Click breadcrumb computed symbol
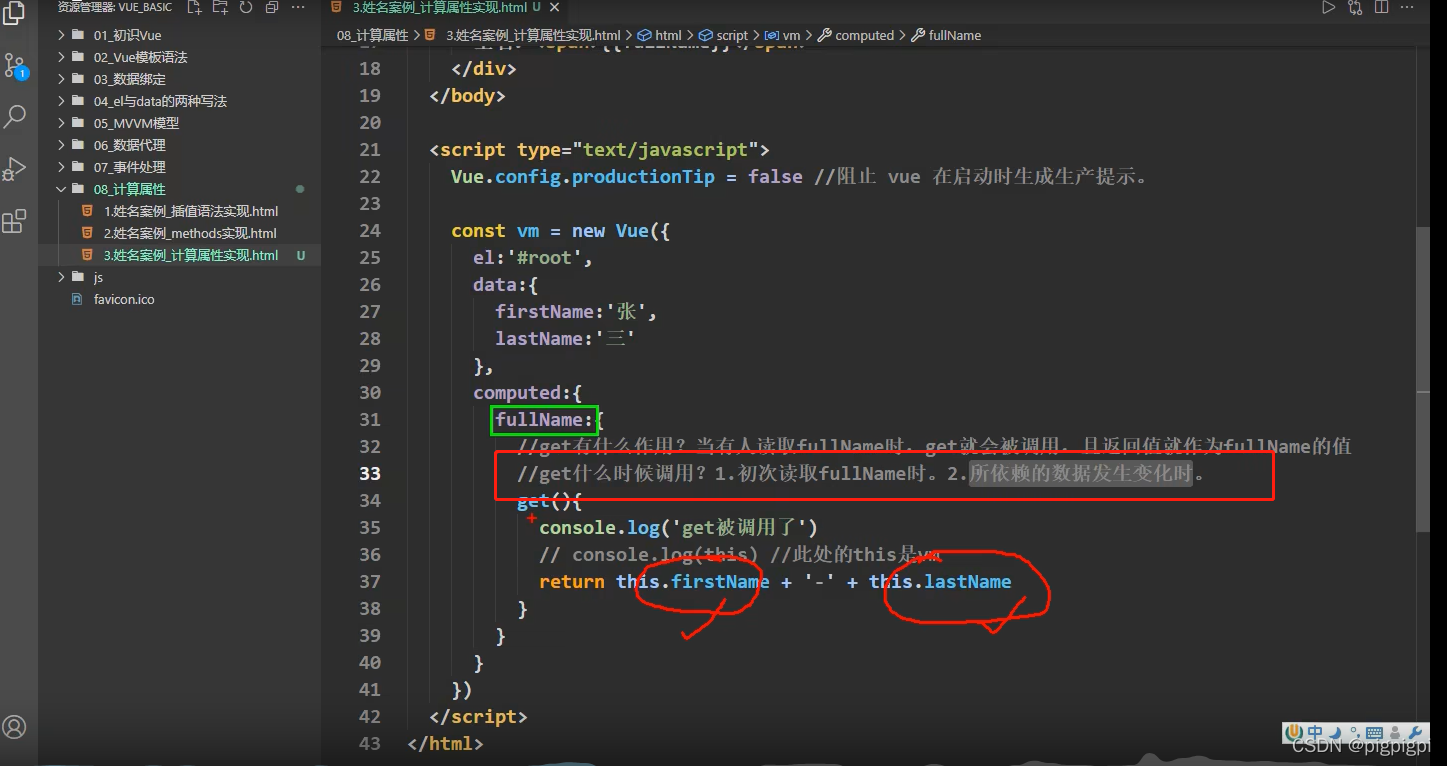The height and width of the screenshot is (766, 1447). (856, 35)
